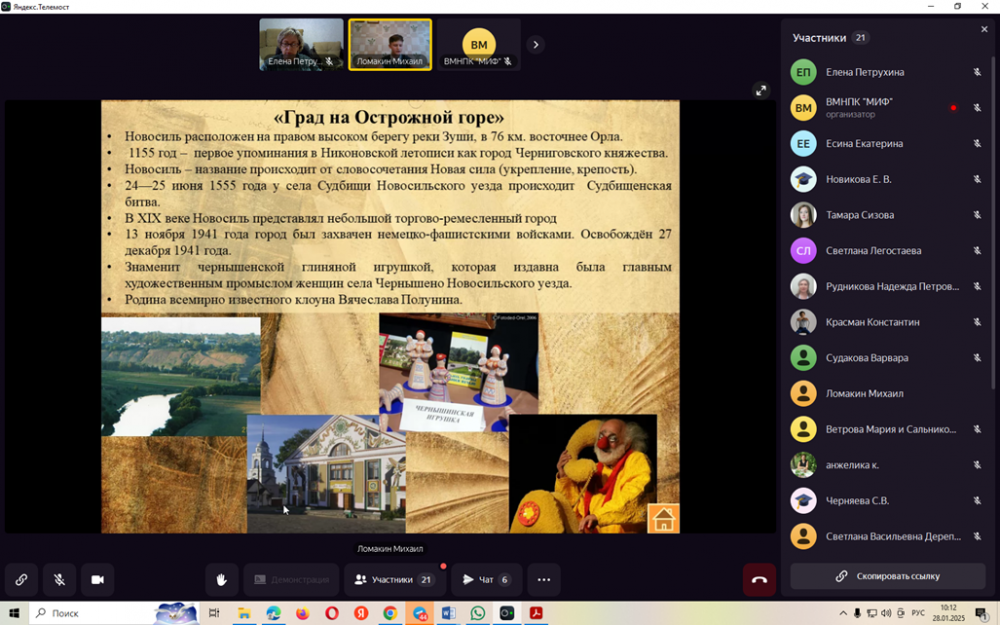Toggle the Участники panel from the toolbar
Screen dimensions: 1000x625
click(x=394, y=579)
